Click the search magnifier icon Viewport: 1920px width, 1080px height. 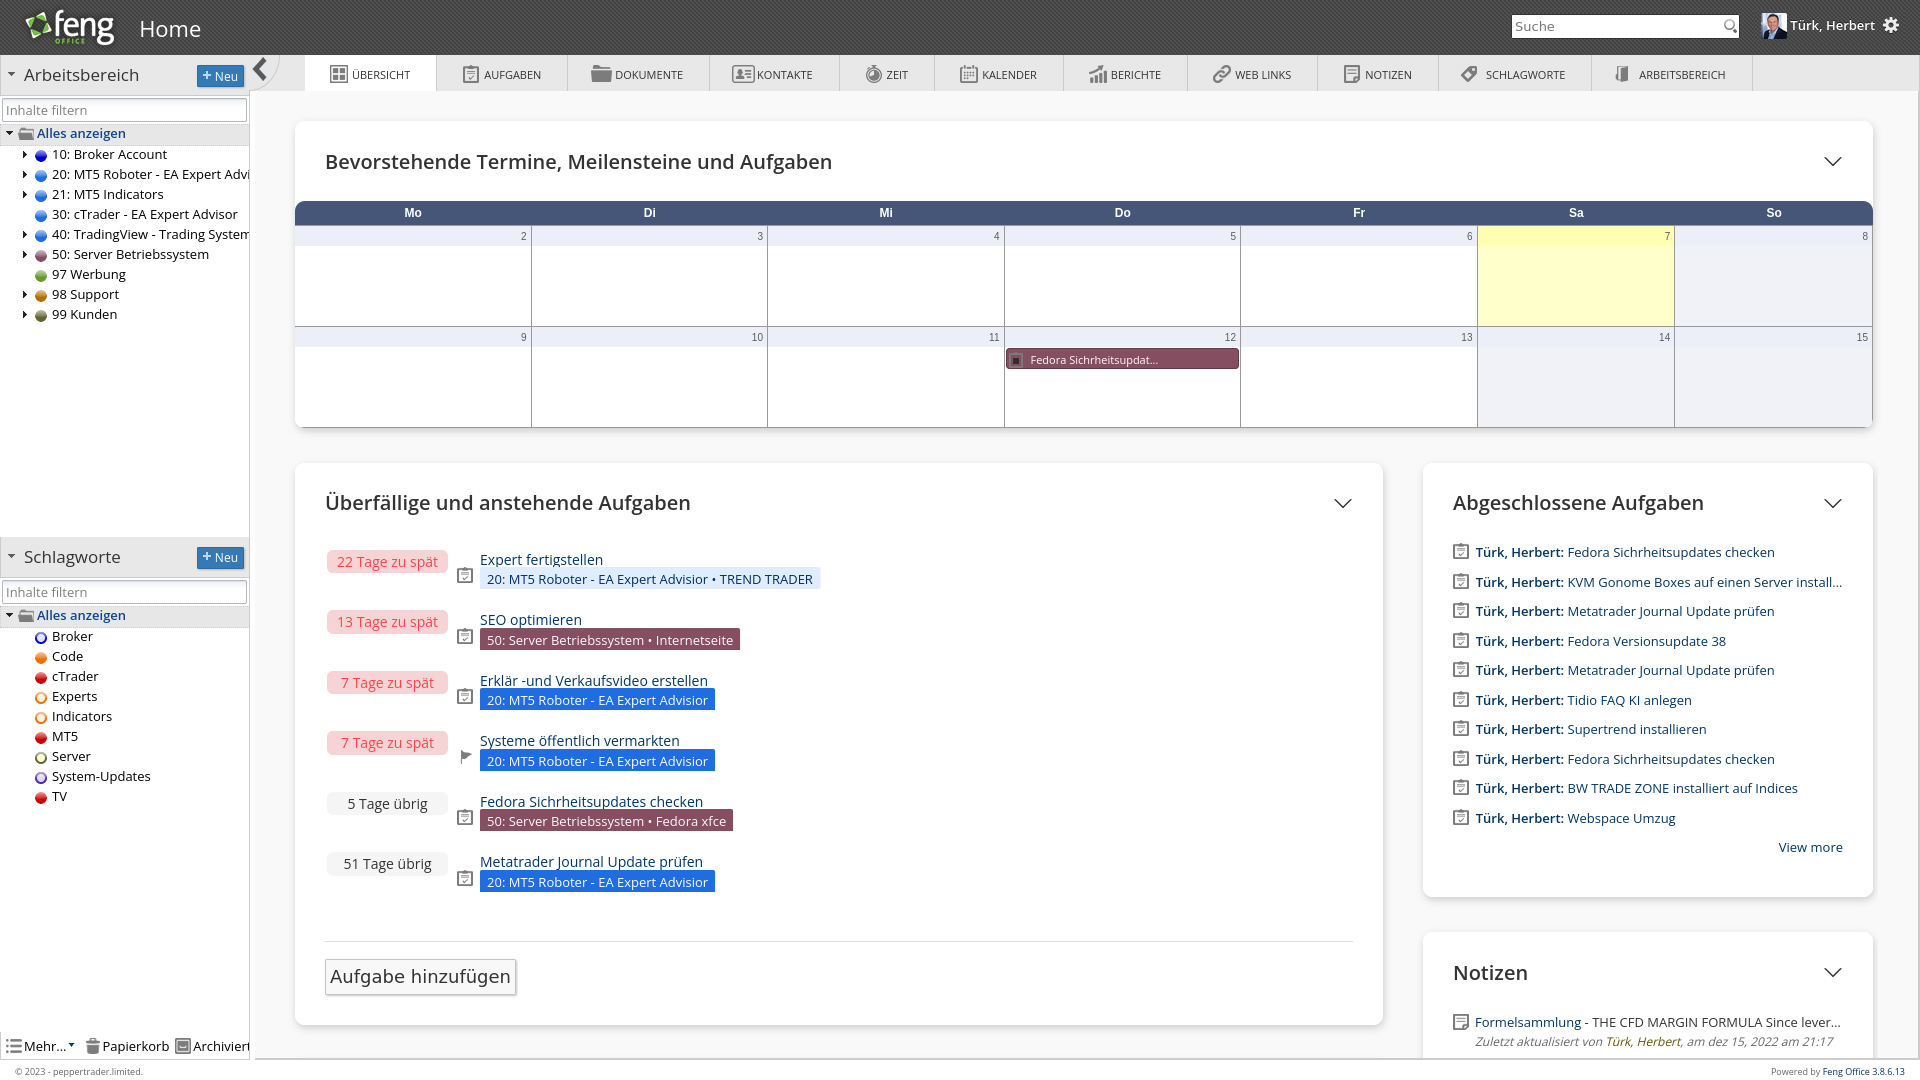click(1730, 27)
